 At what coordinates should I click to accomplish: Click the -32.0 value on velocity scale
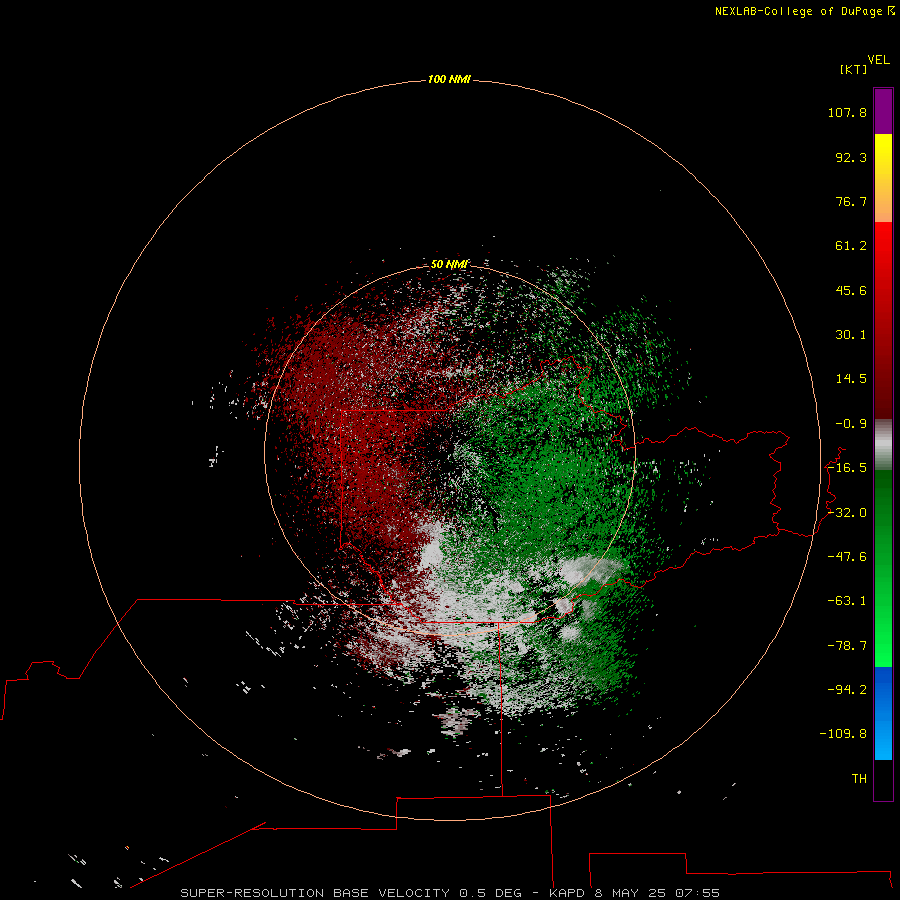[847, 513]
